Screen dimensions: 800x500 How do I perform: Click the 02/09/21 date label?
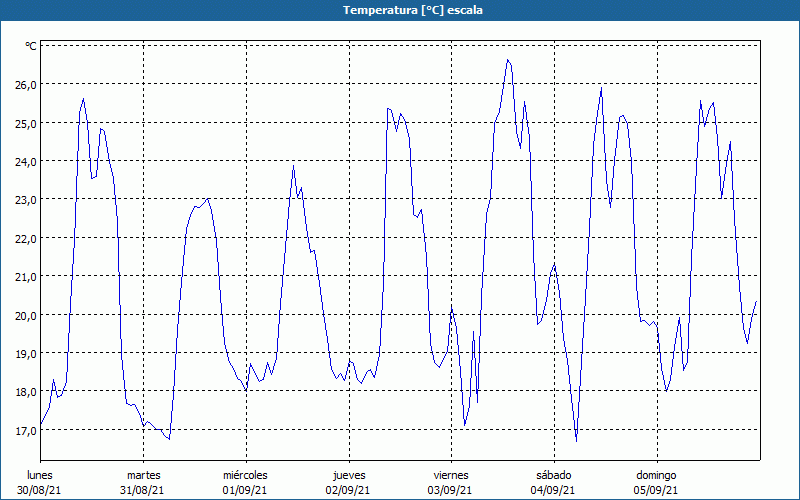point(348,490)
